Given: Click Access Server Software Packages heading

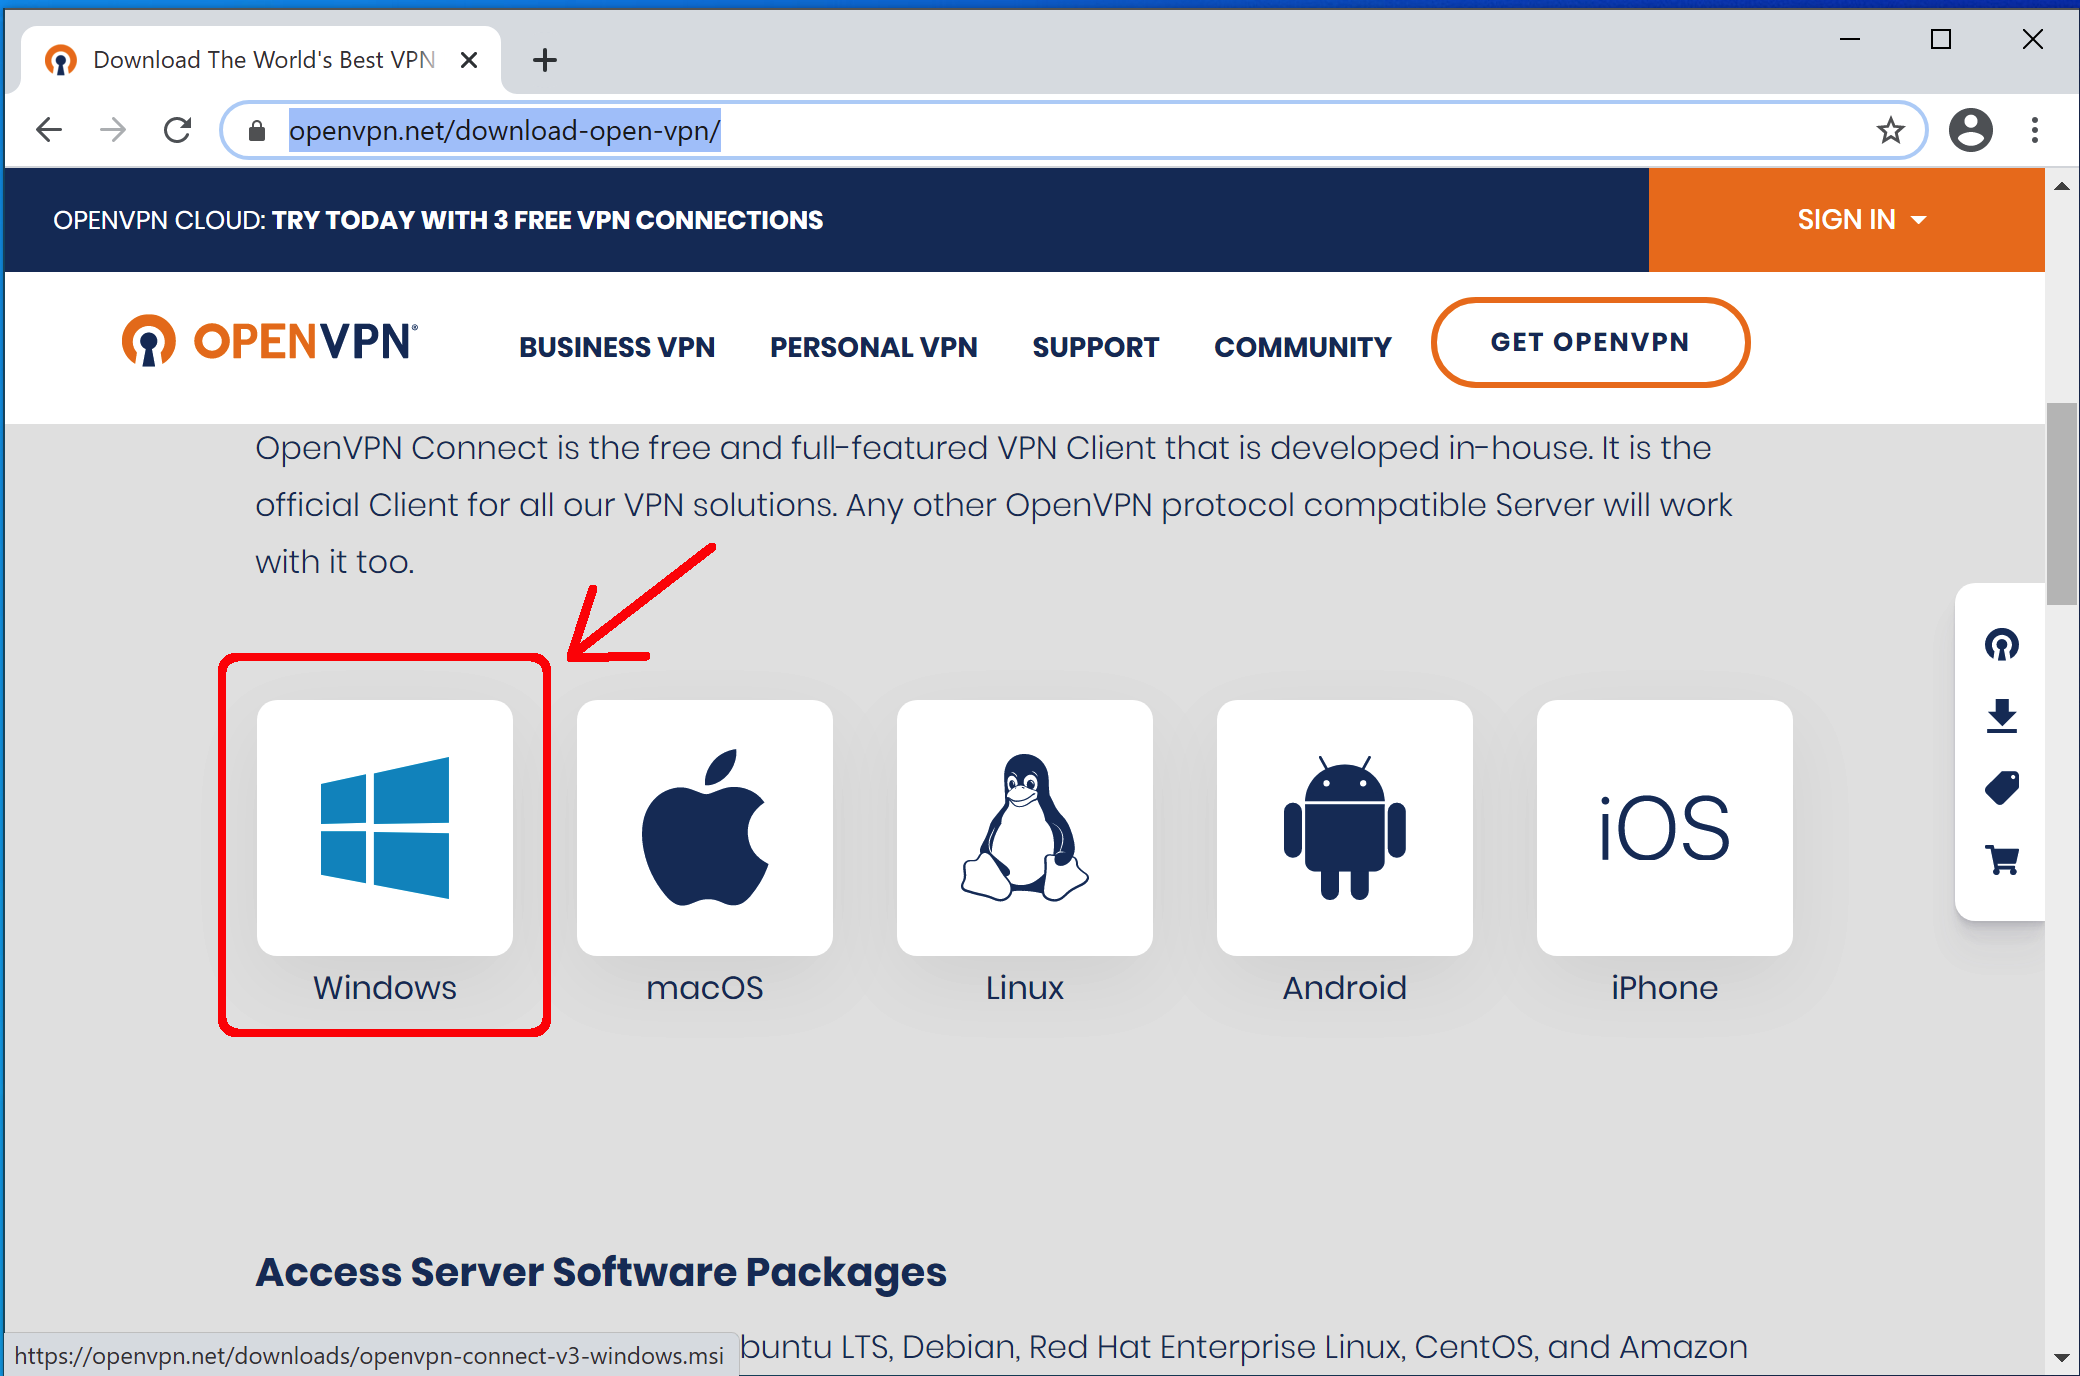Looking at the screenshot, I should pos(601,1272).
